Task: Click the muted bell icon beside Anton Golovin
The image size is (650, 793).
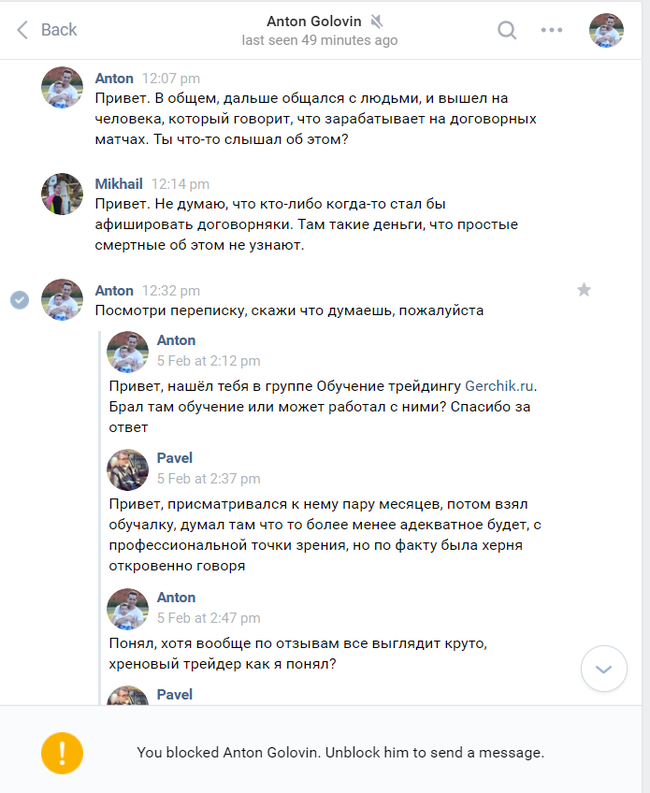Action: 376,21
